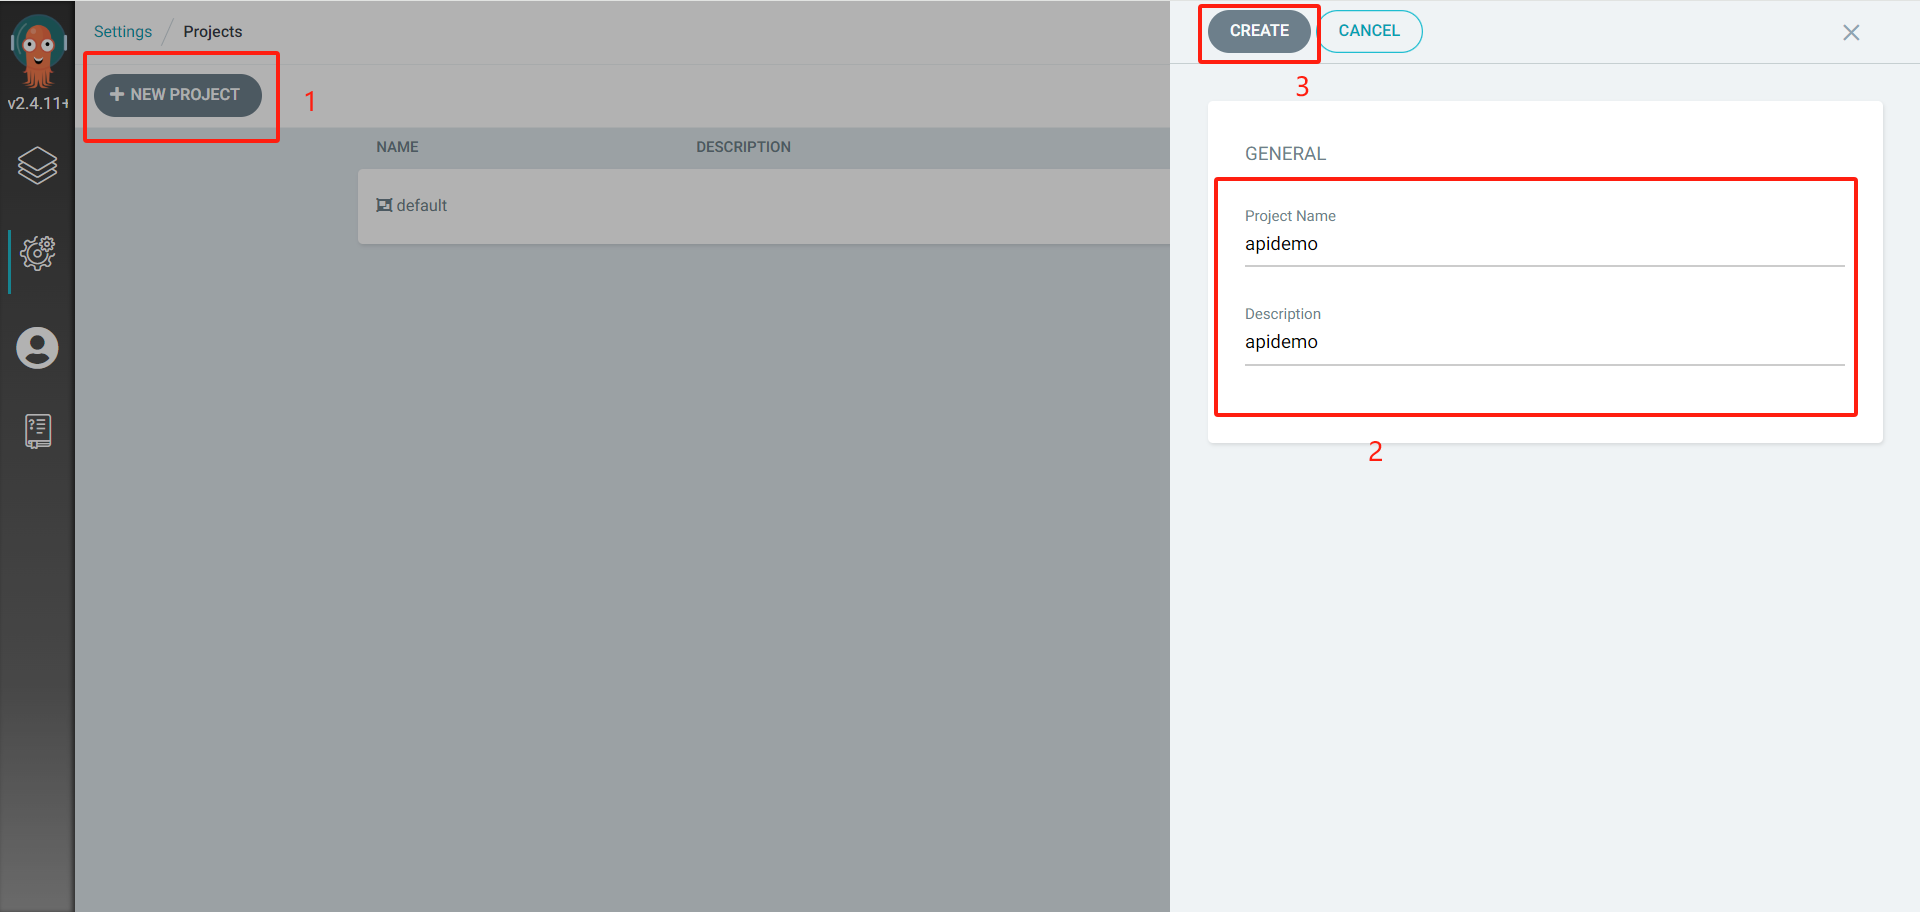Viewport: 1920px width, 912px height.
Task: Select Projects in the breadcrumb trail
Action: [x=212, y=31]
